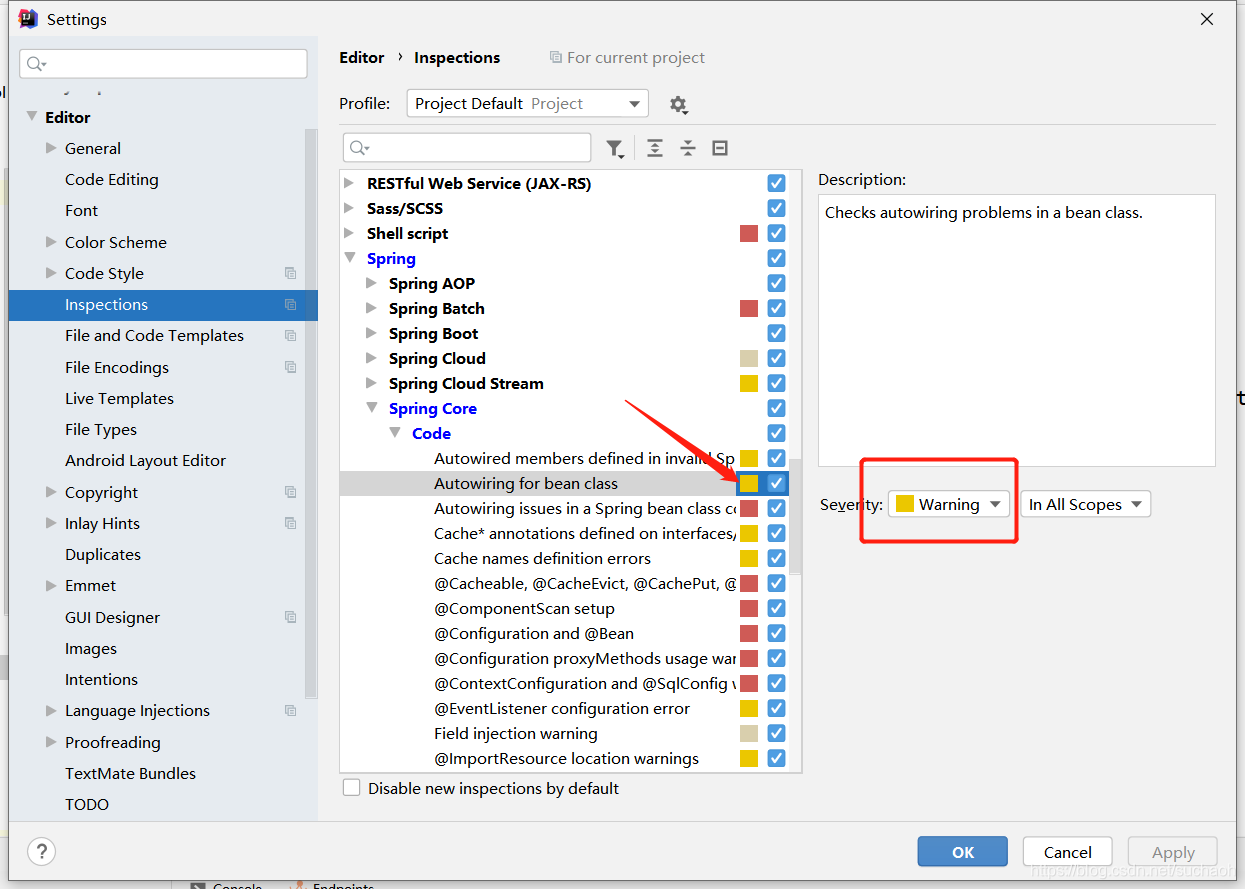The image size is (1245, 889).
Task: Click the copy icon beside Code Style
Action: (290, 273)
